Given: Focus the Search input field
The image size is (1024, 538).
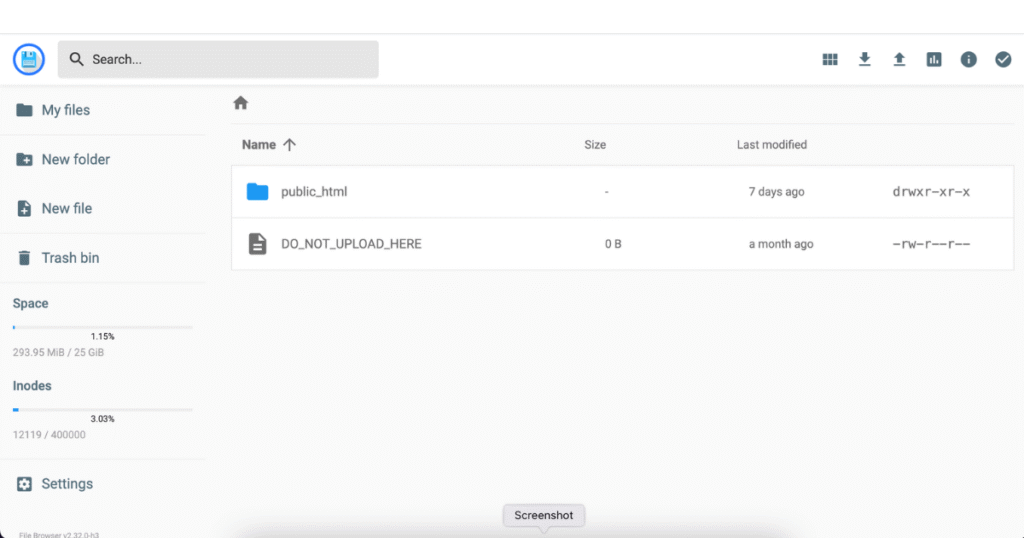Looking at the screenshot, I should (218, 59).
